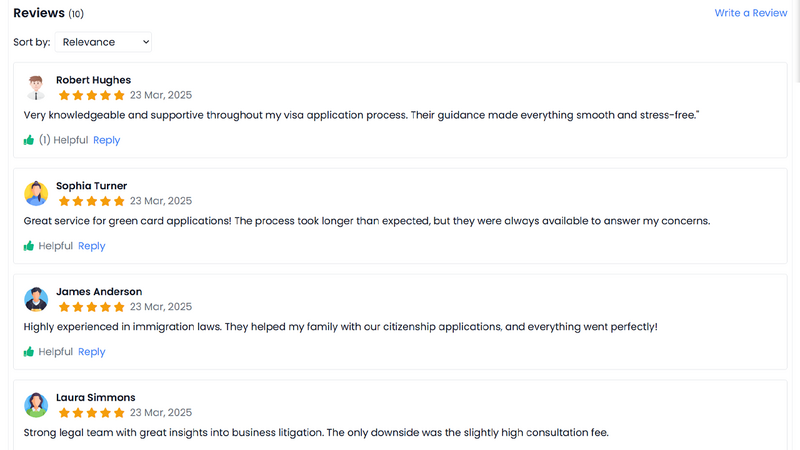Click the star rating on Robert Hughes' review
Viewport: 800px width, 450px height.
pos(91,95)
